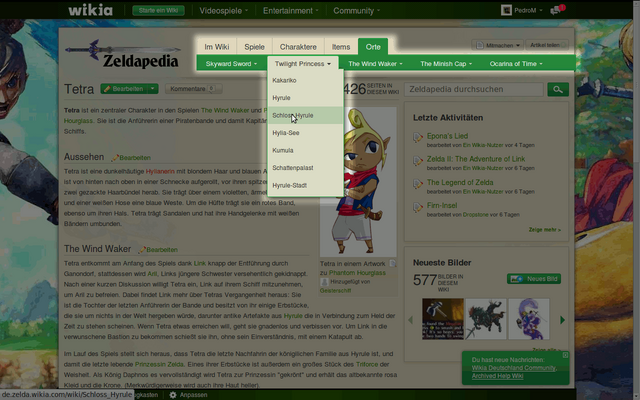The image size is (640, 400).
Task: Expand the Skyward Sword menu
Action: 231,64
